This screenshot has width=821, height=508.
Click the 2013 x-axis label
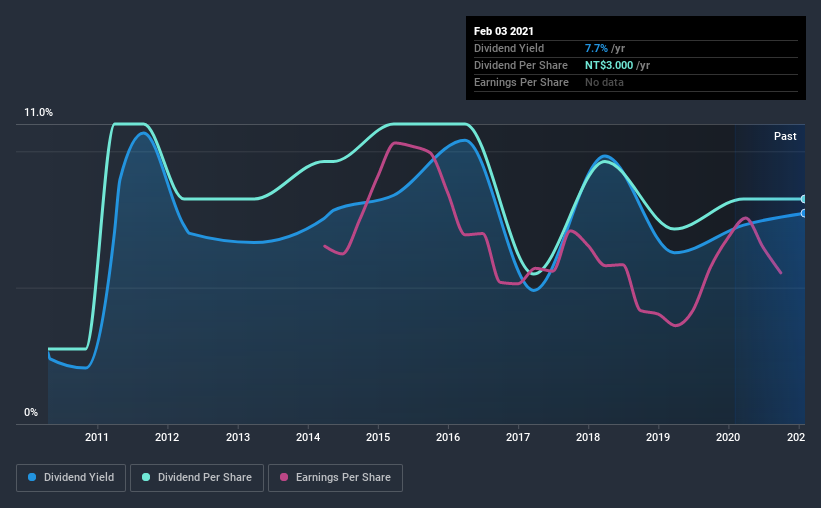(x=238, y=437)
